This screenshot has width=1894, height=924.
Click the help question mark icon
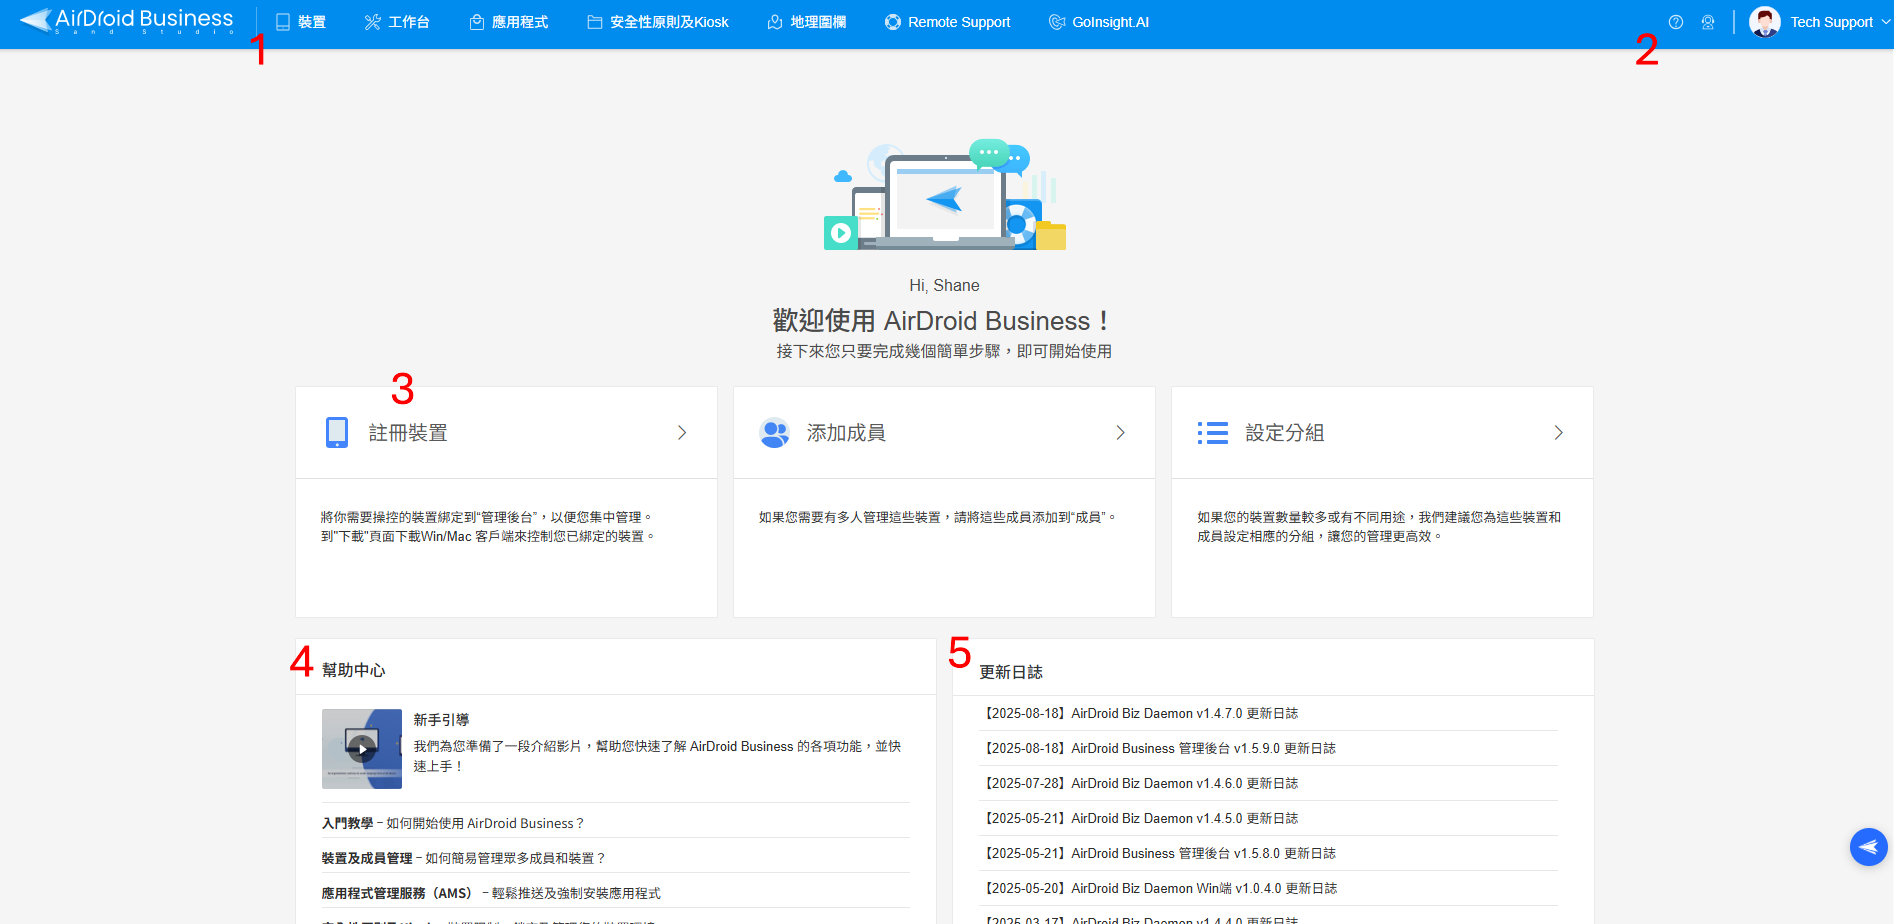click(x=1676, y=22)
